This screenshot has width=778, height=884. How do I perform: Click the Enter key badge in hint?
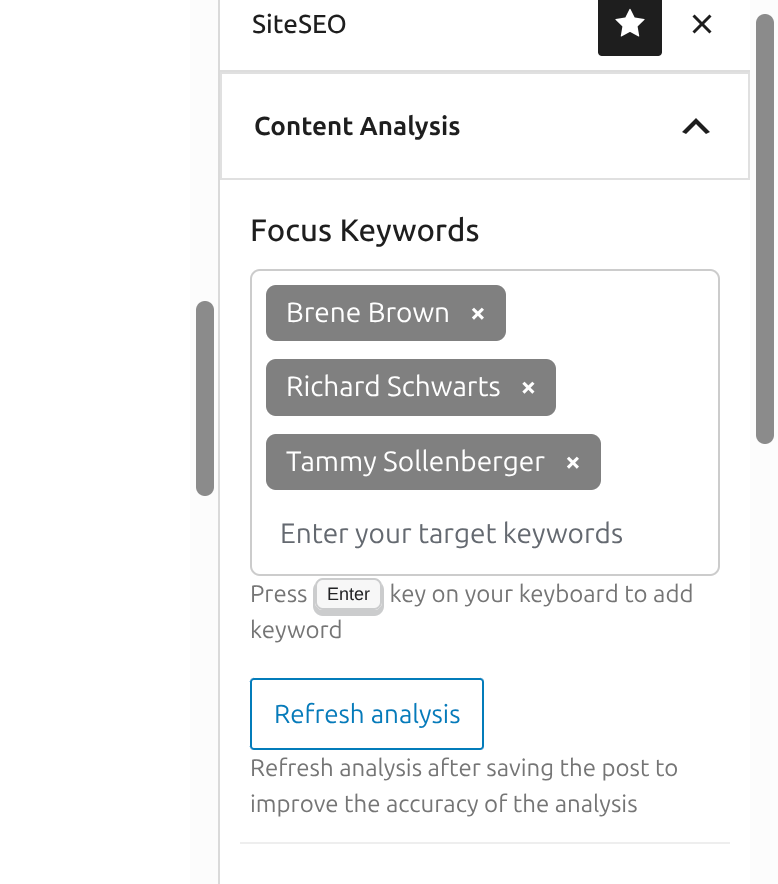tap(348, 595)
